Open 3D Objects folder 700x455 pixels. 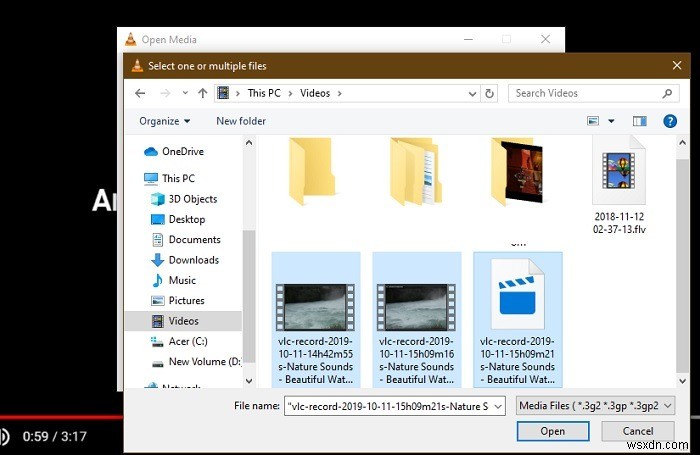click(192, 199)
